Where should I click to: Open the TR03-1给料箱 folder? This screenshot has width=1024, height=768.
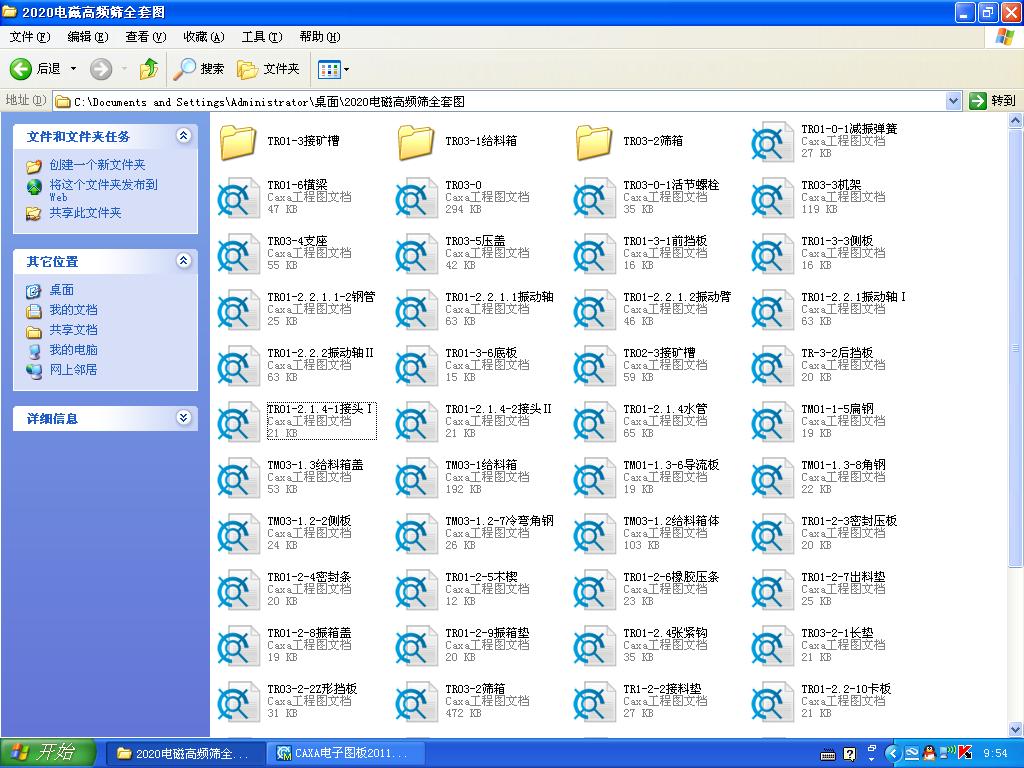point(415,141)
